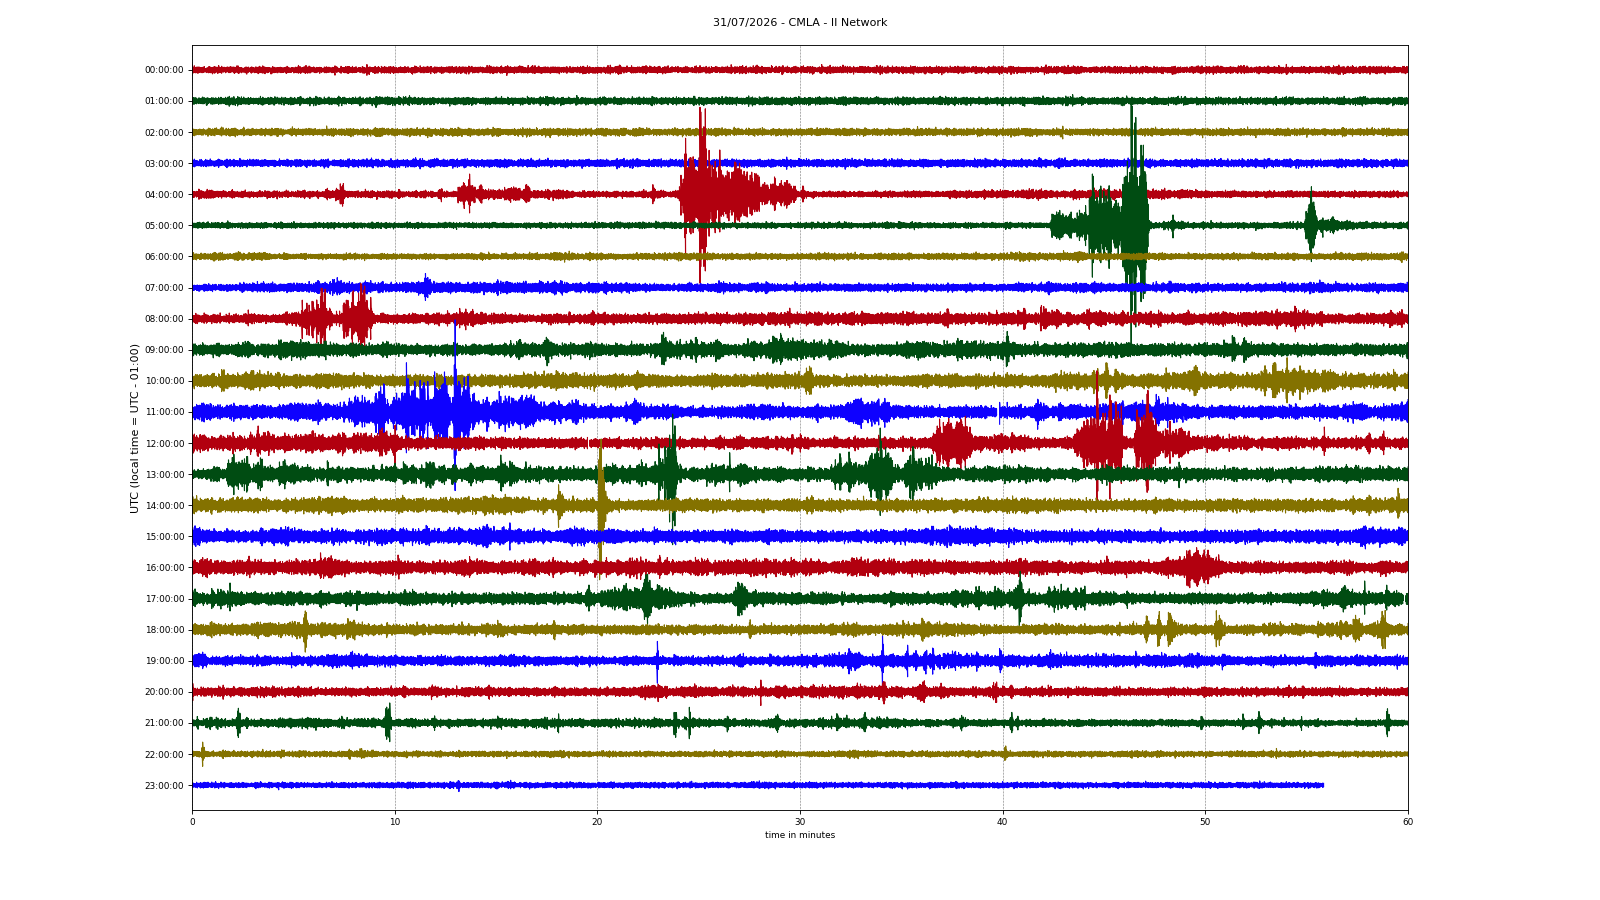
Task: Select the 11:00:00 trace time label
Action: (164, 411)
